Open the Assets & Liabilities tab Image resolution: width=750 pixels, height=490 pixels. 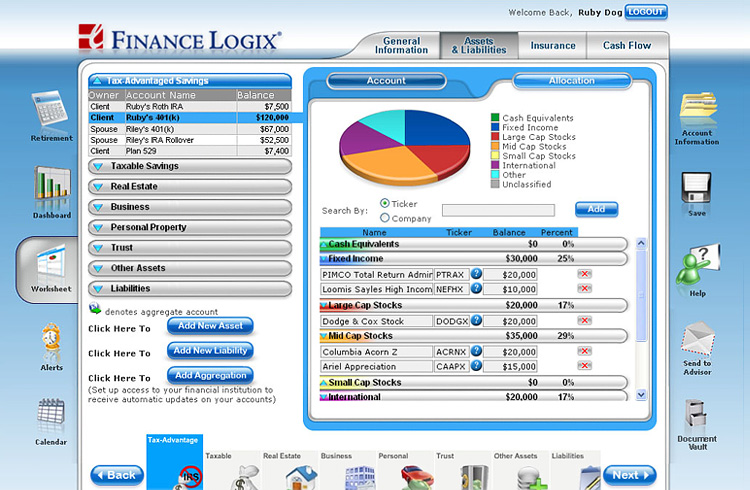tap(479, 45)
